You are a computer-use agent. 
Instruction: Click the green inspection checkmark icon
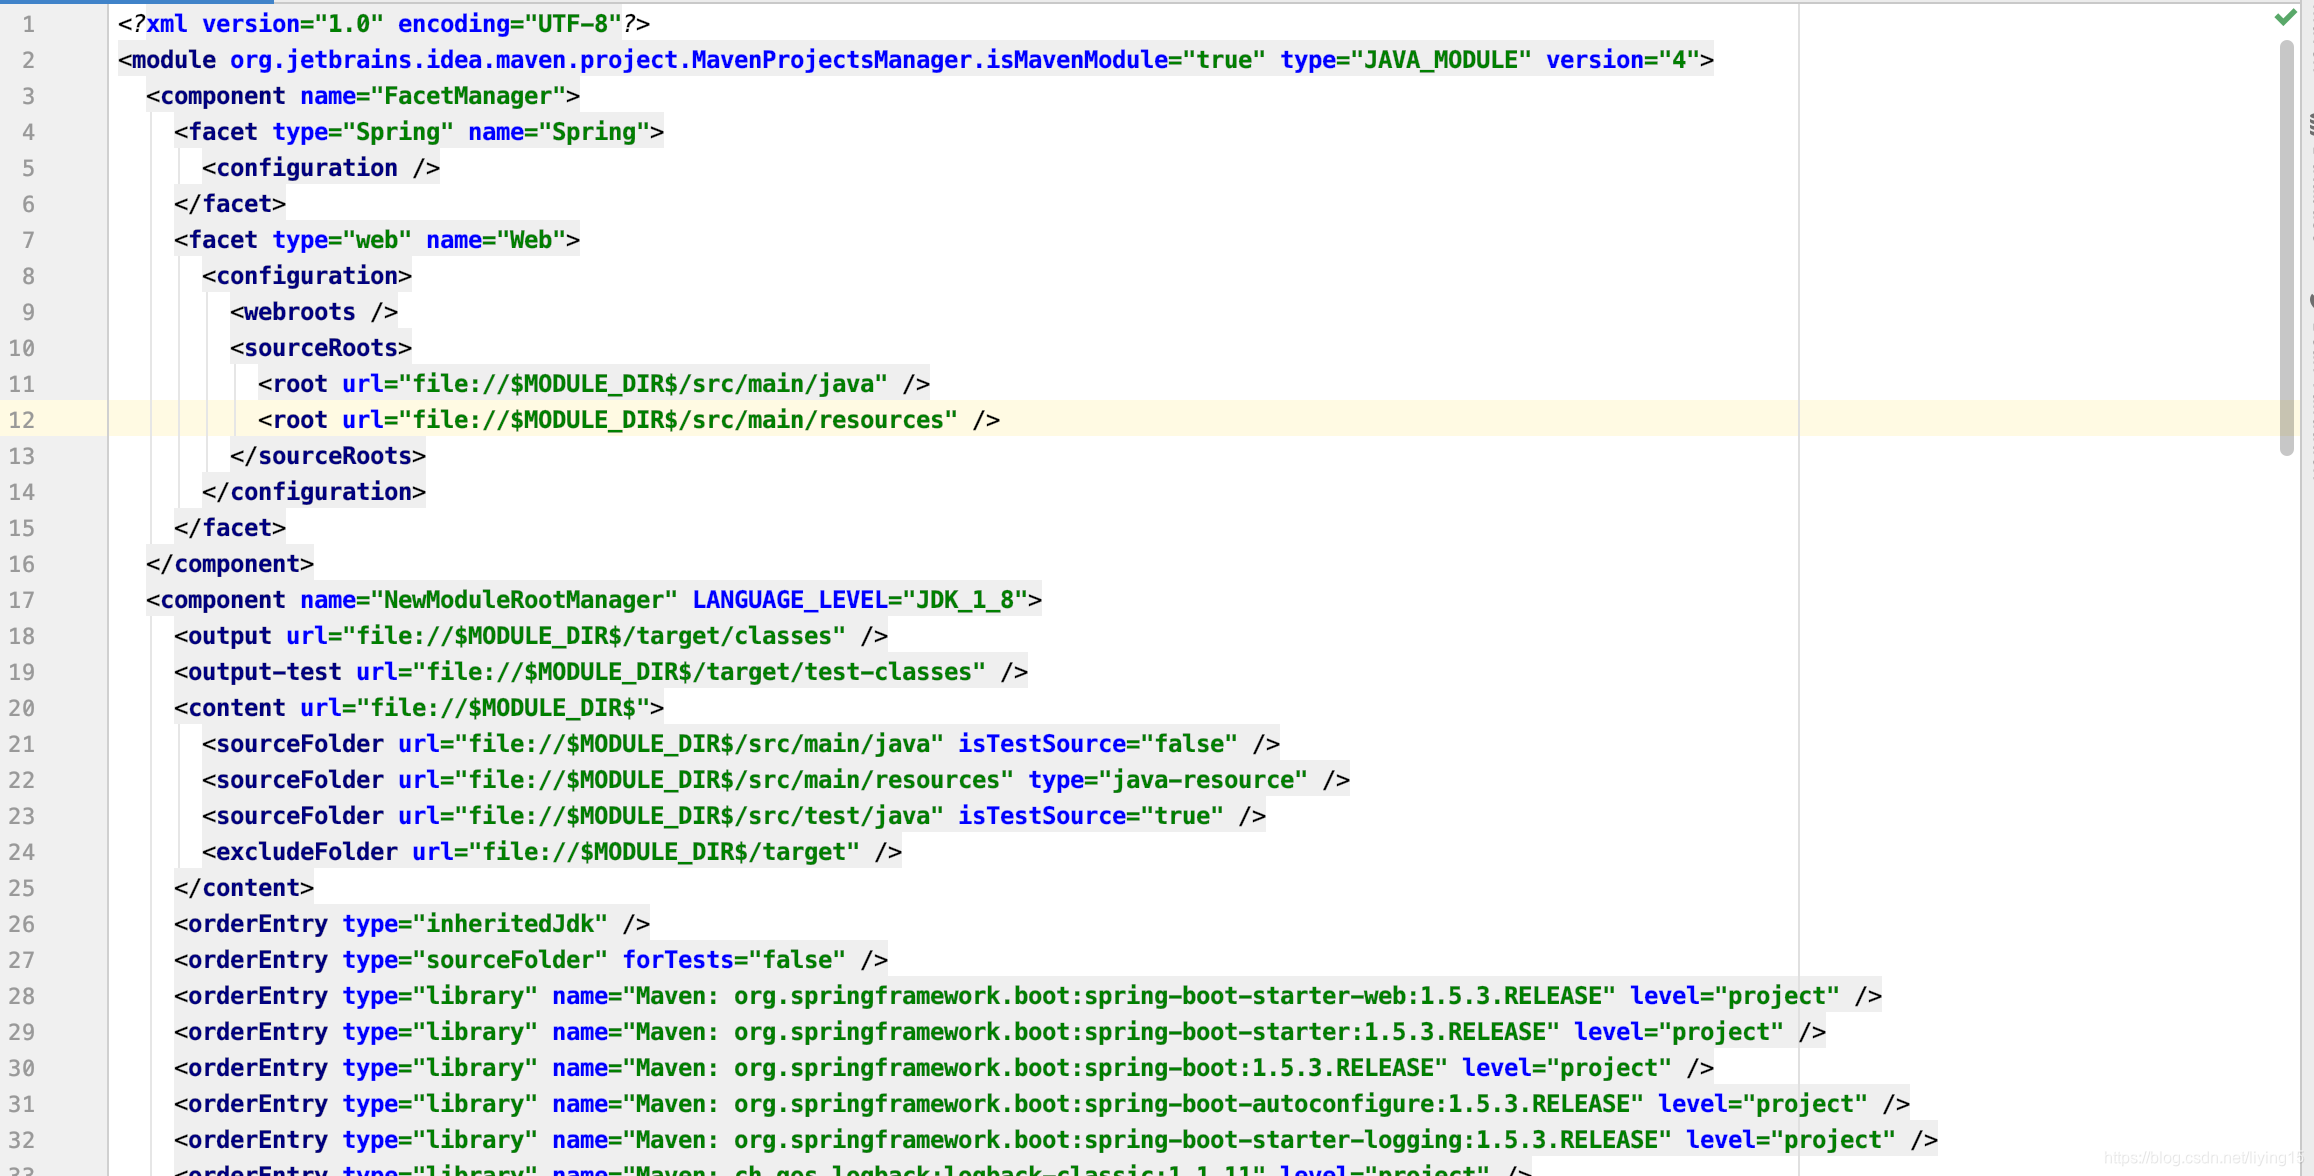2285,18
